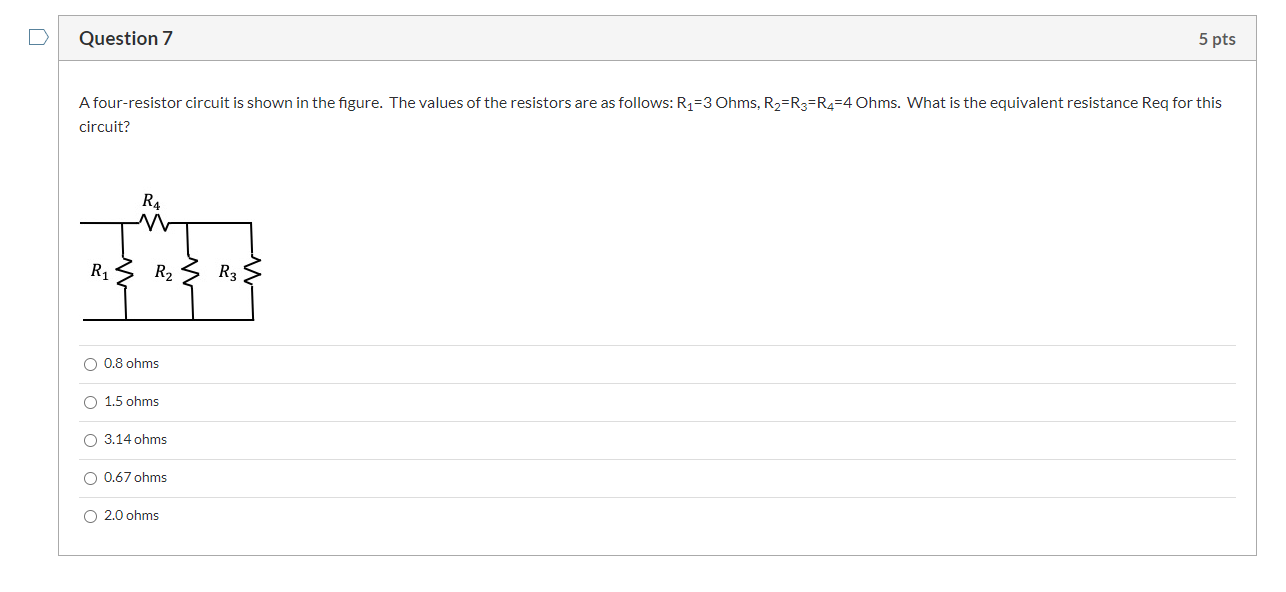1286x592 pixels.
Task: Click the 2.0 ohms answer label text
Action: [x=130, y=516]
